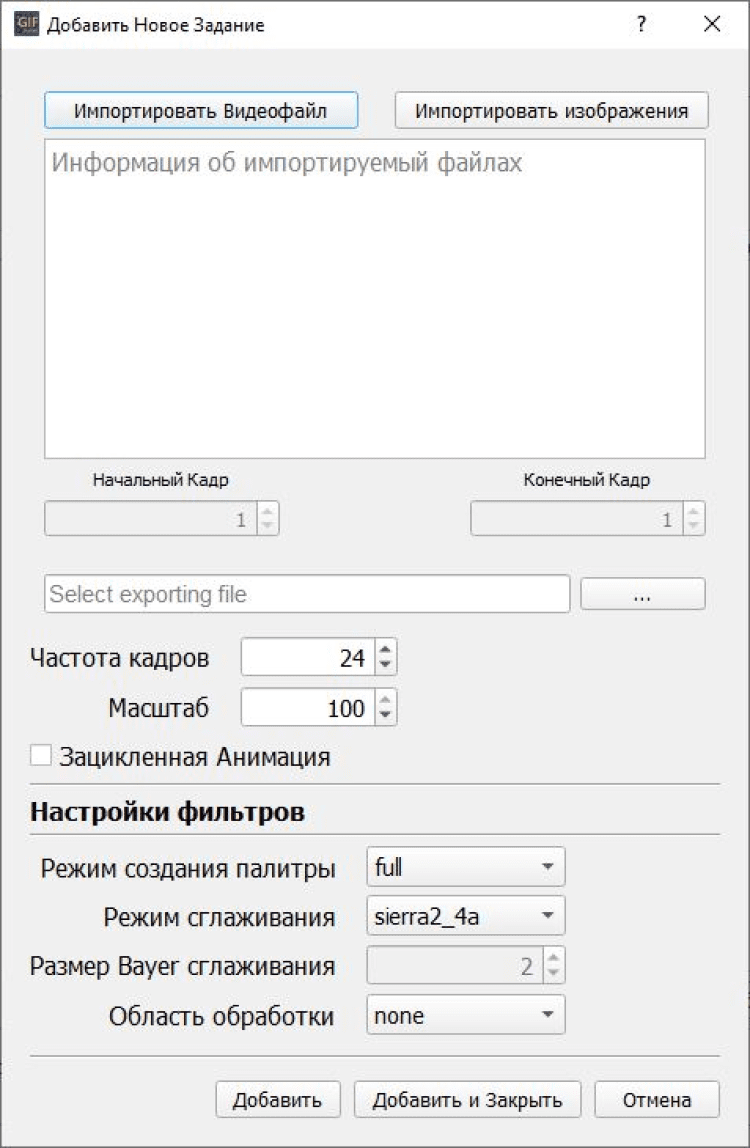Cancel with the Отмена button
This screenshot has height=1148, width=750.
pyautogui.click(x=656, y=1100)
